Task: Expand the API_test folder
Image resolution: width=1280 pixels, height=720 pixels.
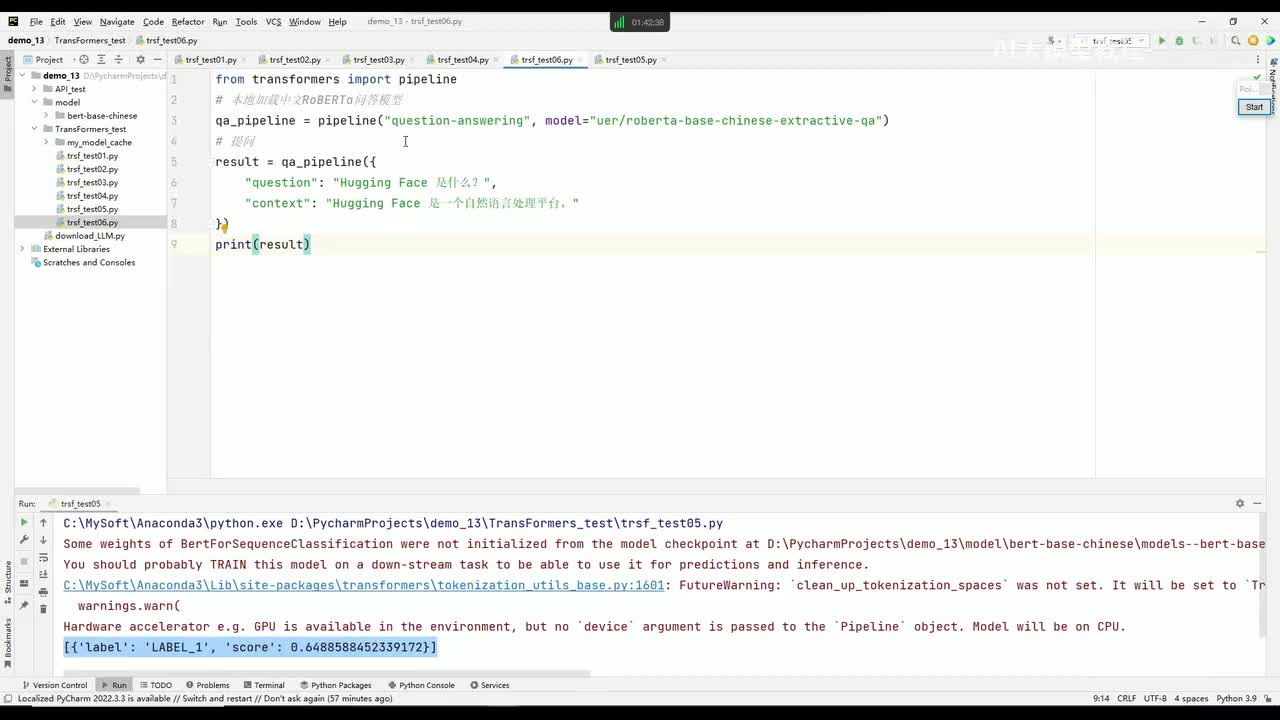Action: pos(34,89)
